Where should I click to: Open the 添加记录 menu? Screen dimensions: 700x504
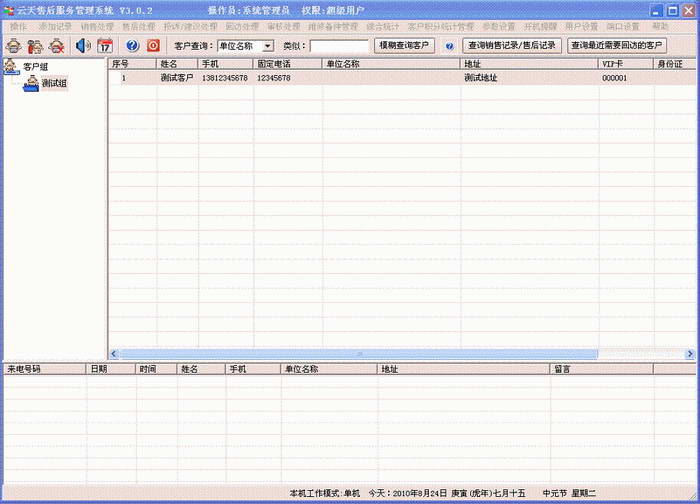(55, 26)
